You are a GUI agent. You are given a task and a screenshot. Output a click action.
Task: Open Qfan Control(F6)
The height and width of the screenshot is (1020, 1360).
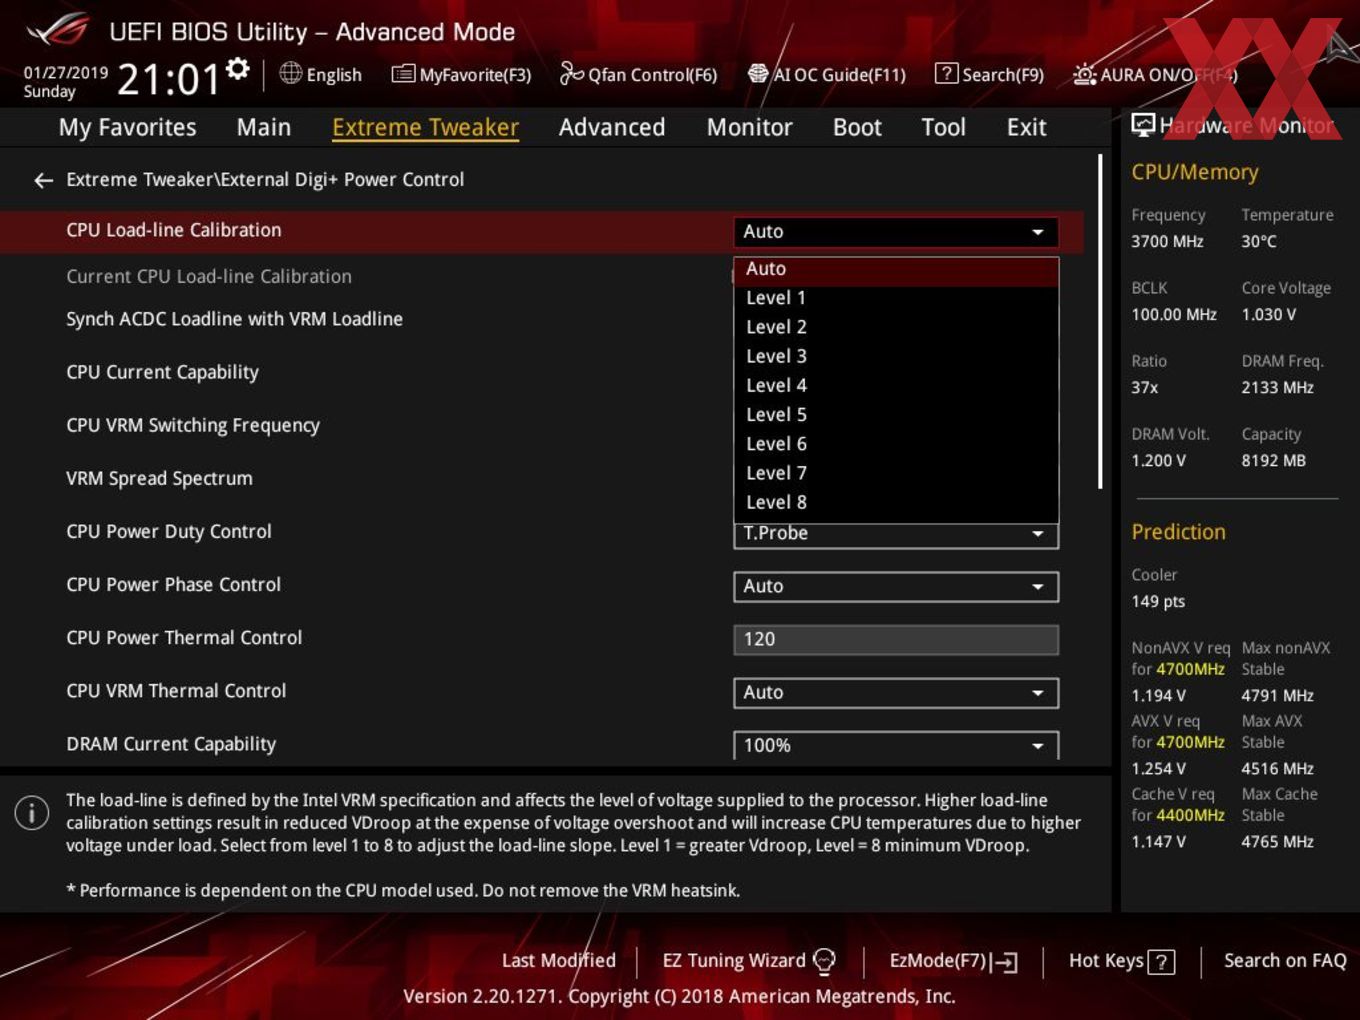coord(638,74)
